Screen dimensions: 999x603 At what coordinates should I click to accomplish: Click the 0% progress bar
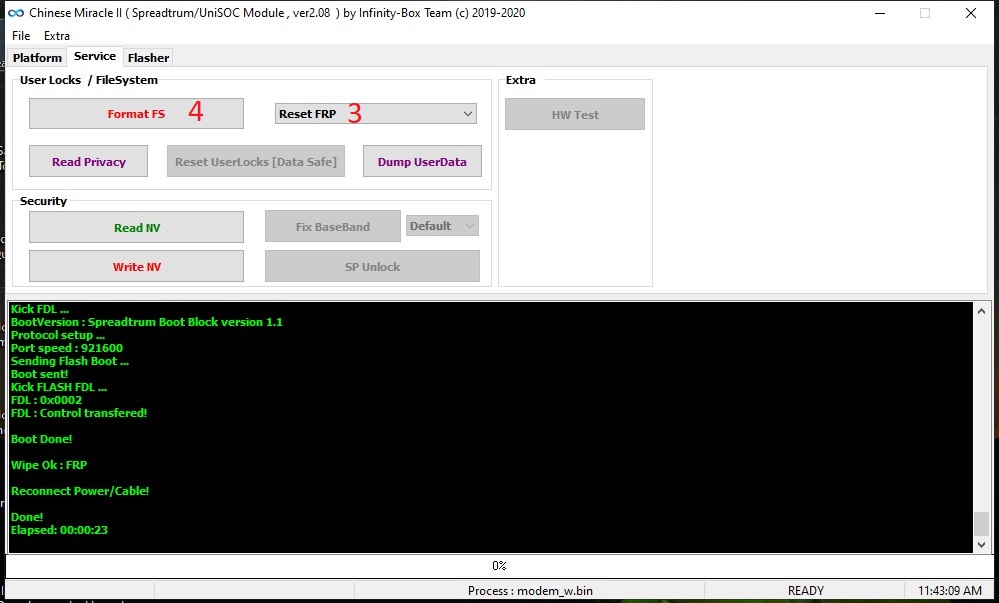499,565
